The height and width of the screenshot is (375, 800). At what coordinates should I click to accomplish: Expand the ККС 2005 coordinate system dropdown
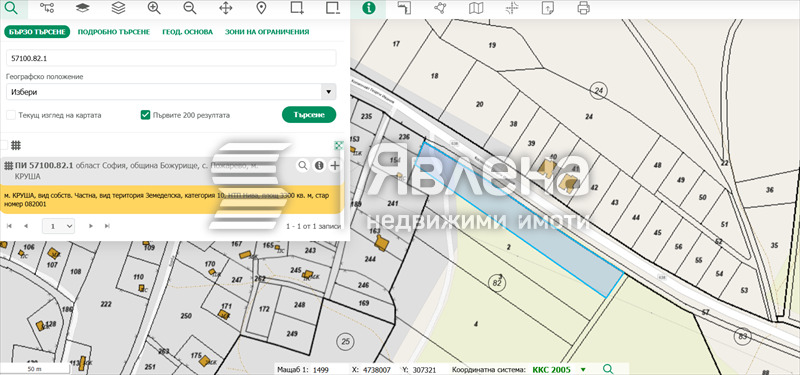pyautogui.click(x=584, y=369)
